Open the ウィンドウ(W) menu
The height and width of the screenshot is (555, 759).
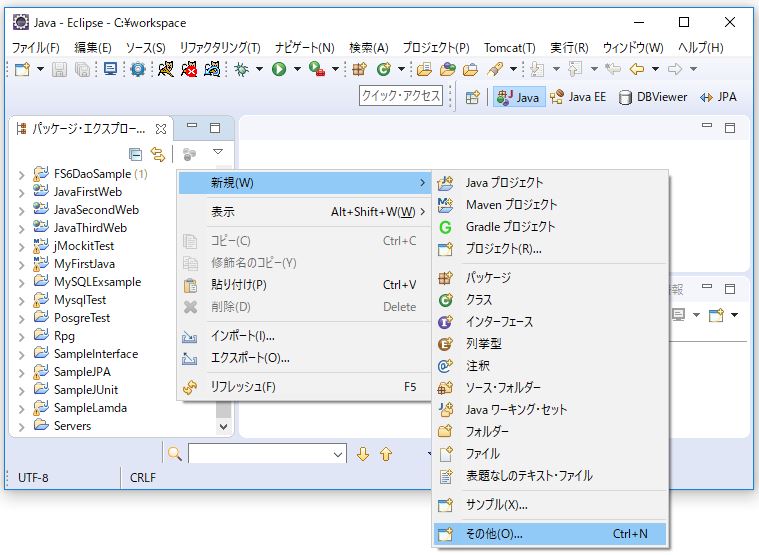[633, 47]
